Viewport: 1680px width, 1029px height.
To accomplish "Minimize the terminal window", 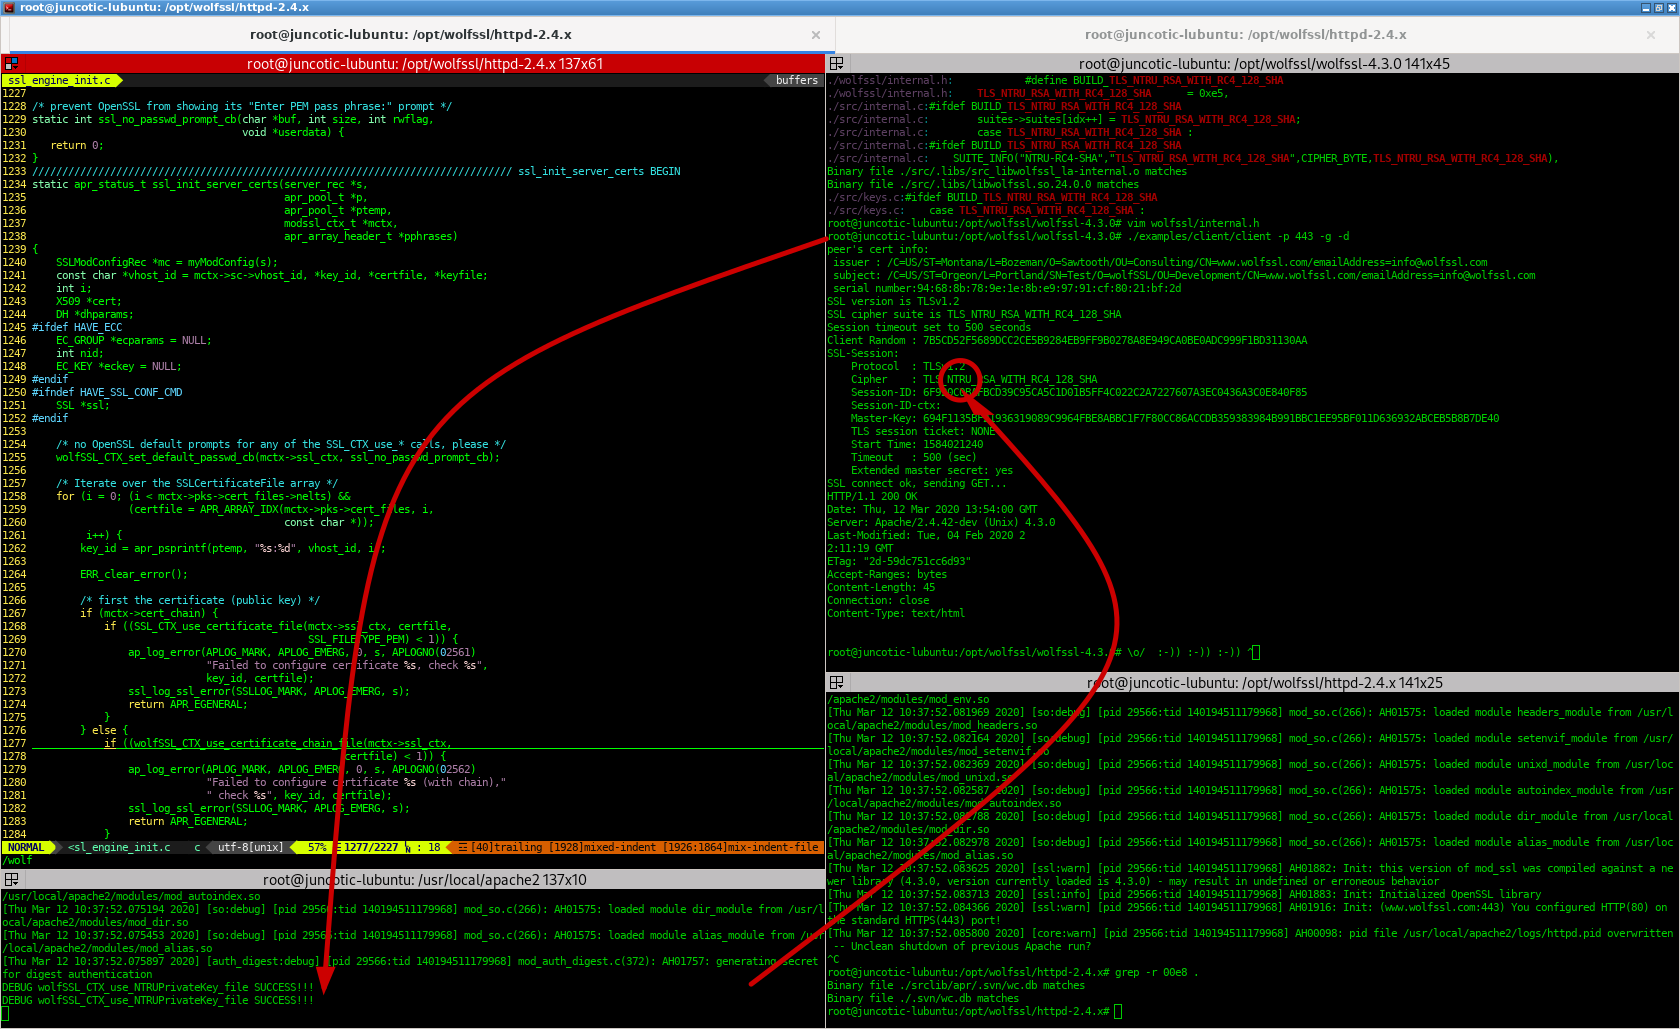I will tap(1646, 7).
